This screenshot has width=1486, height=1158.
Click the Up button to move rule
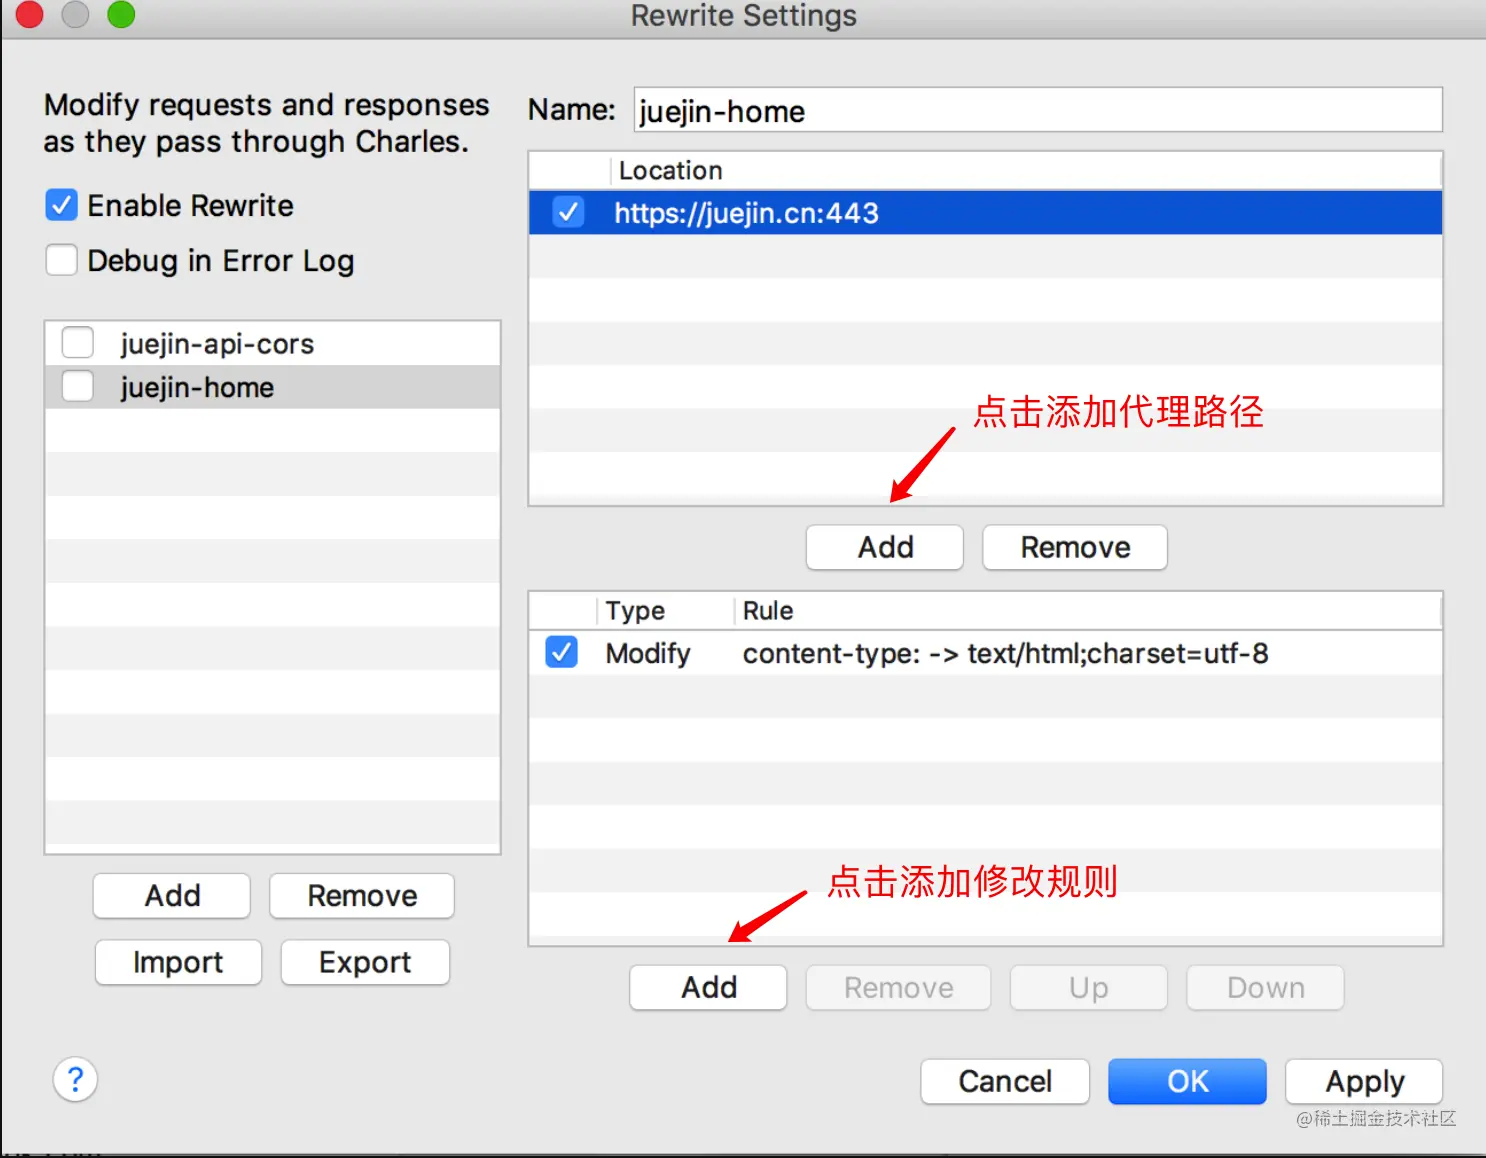pyautogui.click(x=1088, y=987)
